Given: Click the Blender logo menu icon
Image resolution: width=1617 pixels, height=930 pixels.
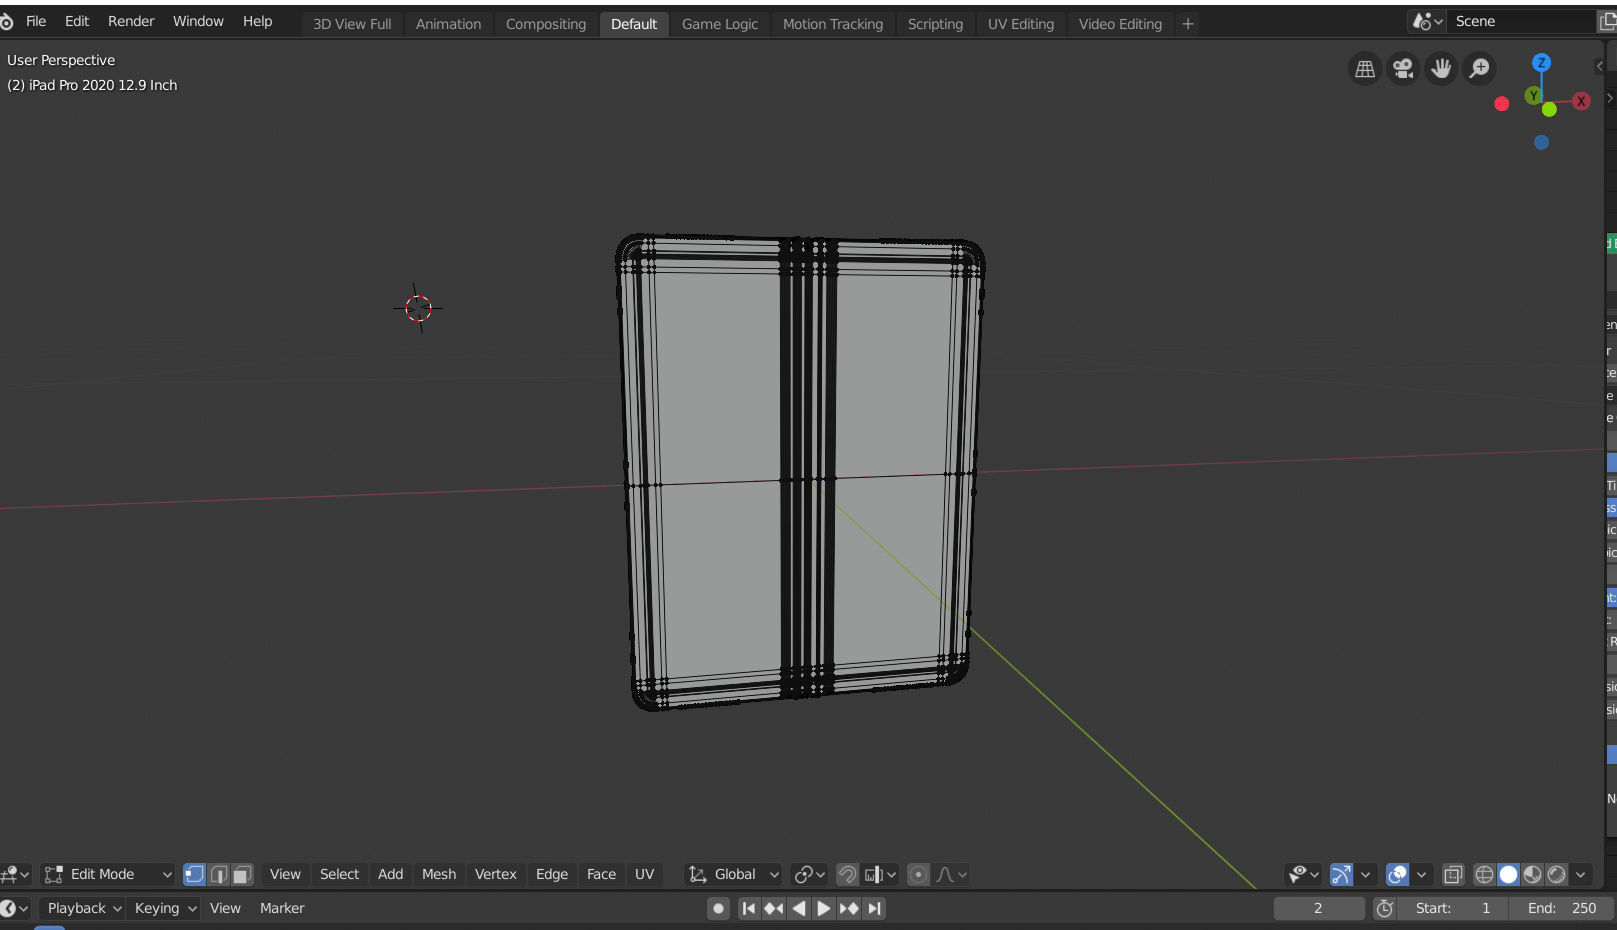Looking at the screenshot, I should click(6, 21).
